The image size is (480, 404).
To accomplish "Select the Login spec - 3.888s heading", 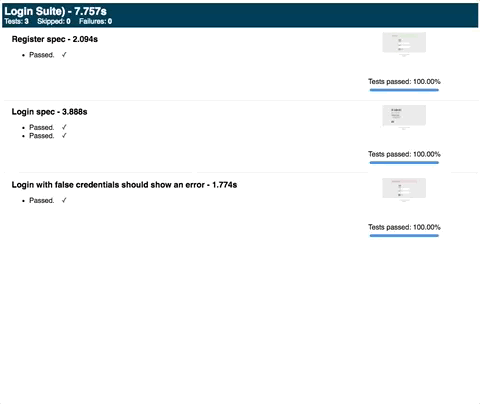I will [x=49, y=112].
